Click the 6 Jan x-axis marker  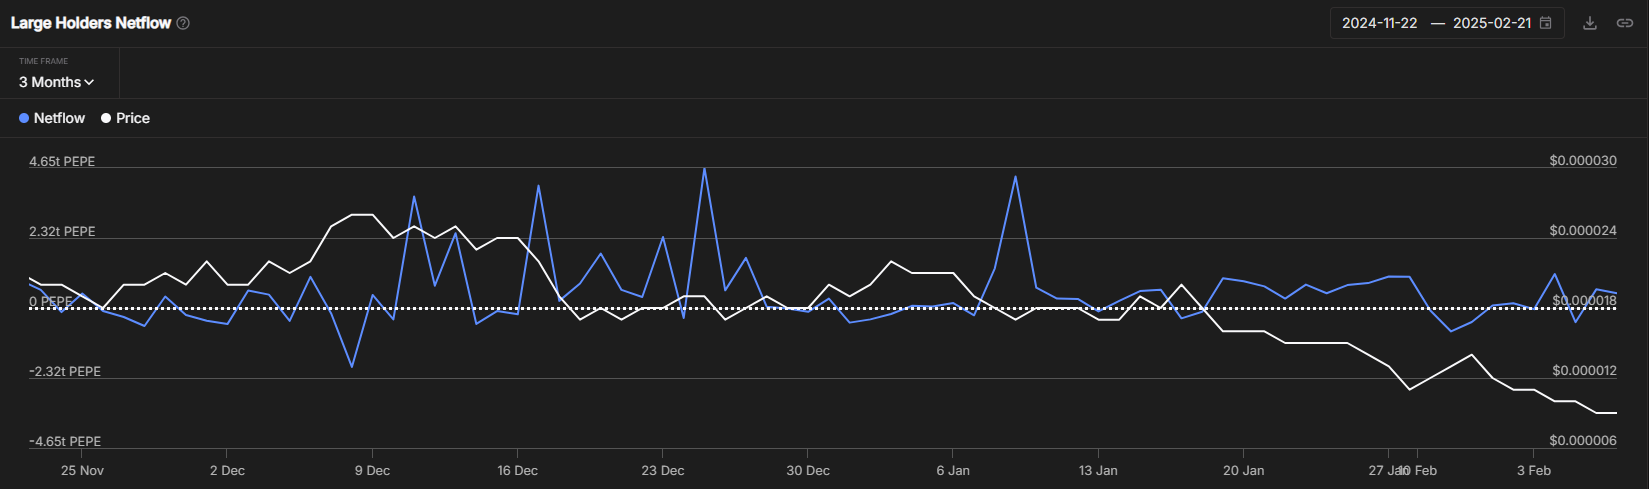click(953, 470)
